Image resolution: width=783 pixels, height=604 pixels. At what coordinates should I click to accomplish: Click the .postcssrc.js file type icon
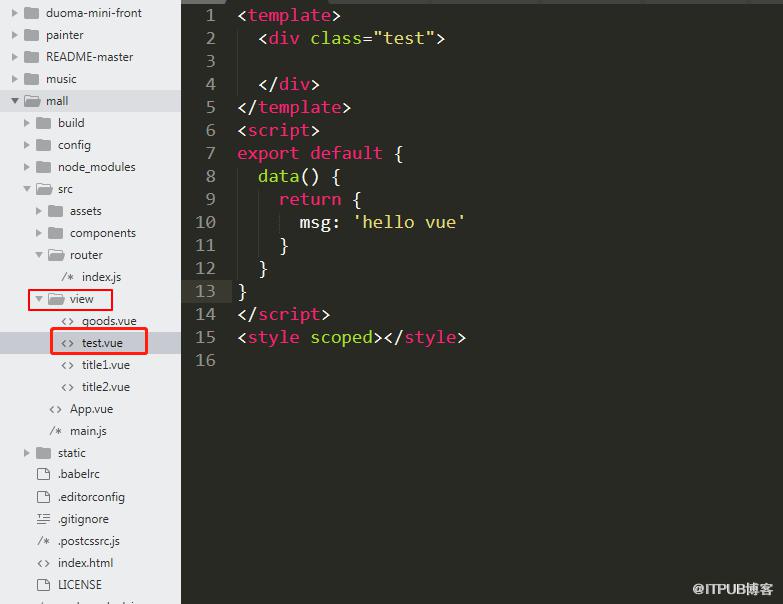(43, 541)
